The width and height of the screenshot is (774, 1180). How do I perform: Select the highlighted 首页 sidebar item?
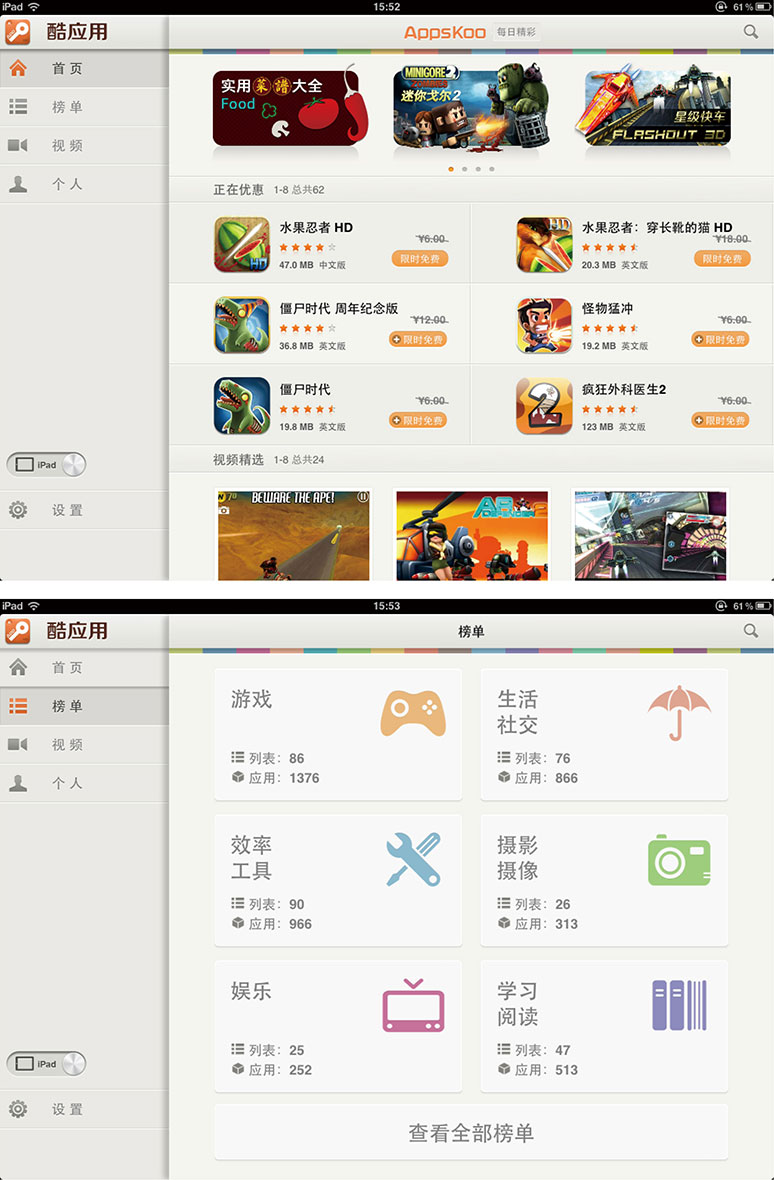coord(84,69)
